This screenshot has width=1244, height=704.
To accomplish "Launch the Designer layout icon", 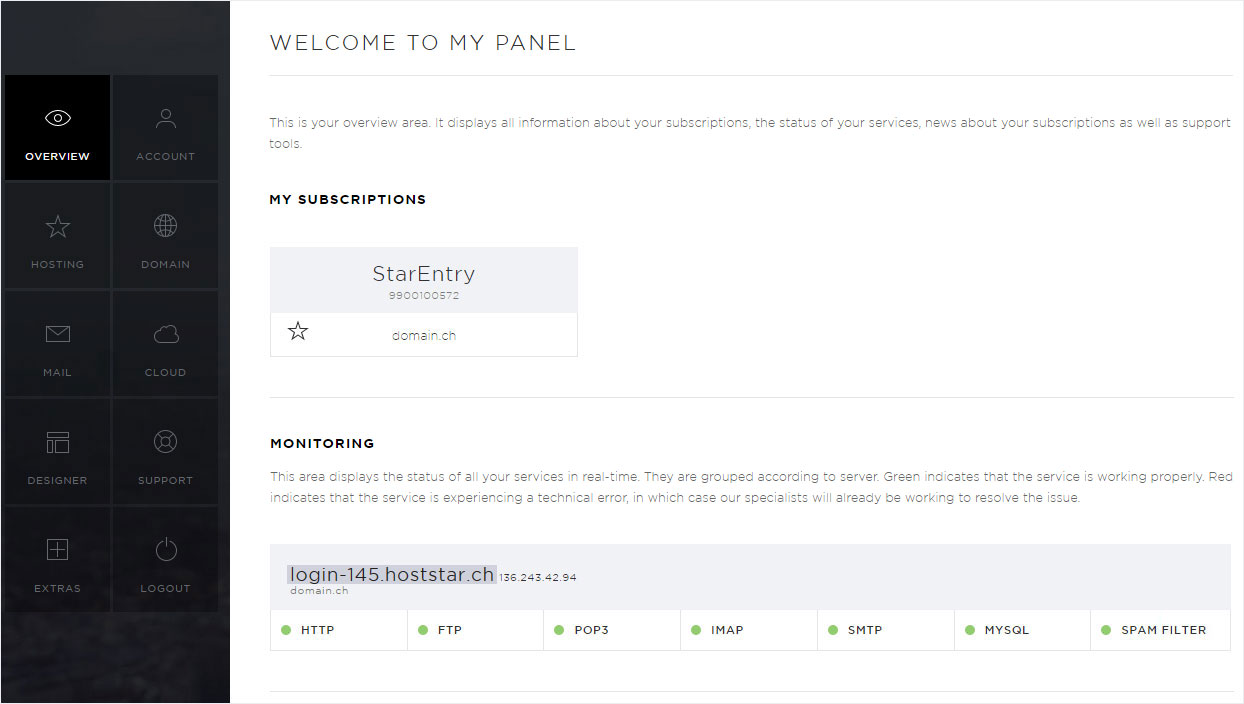I will tap(58, 442).
